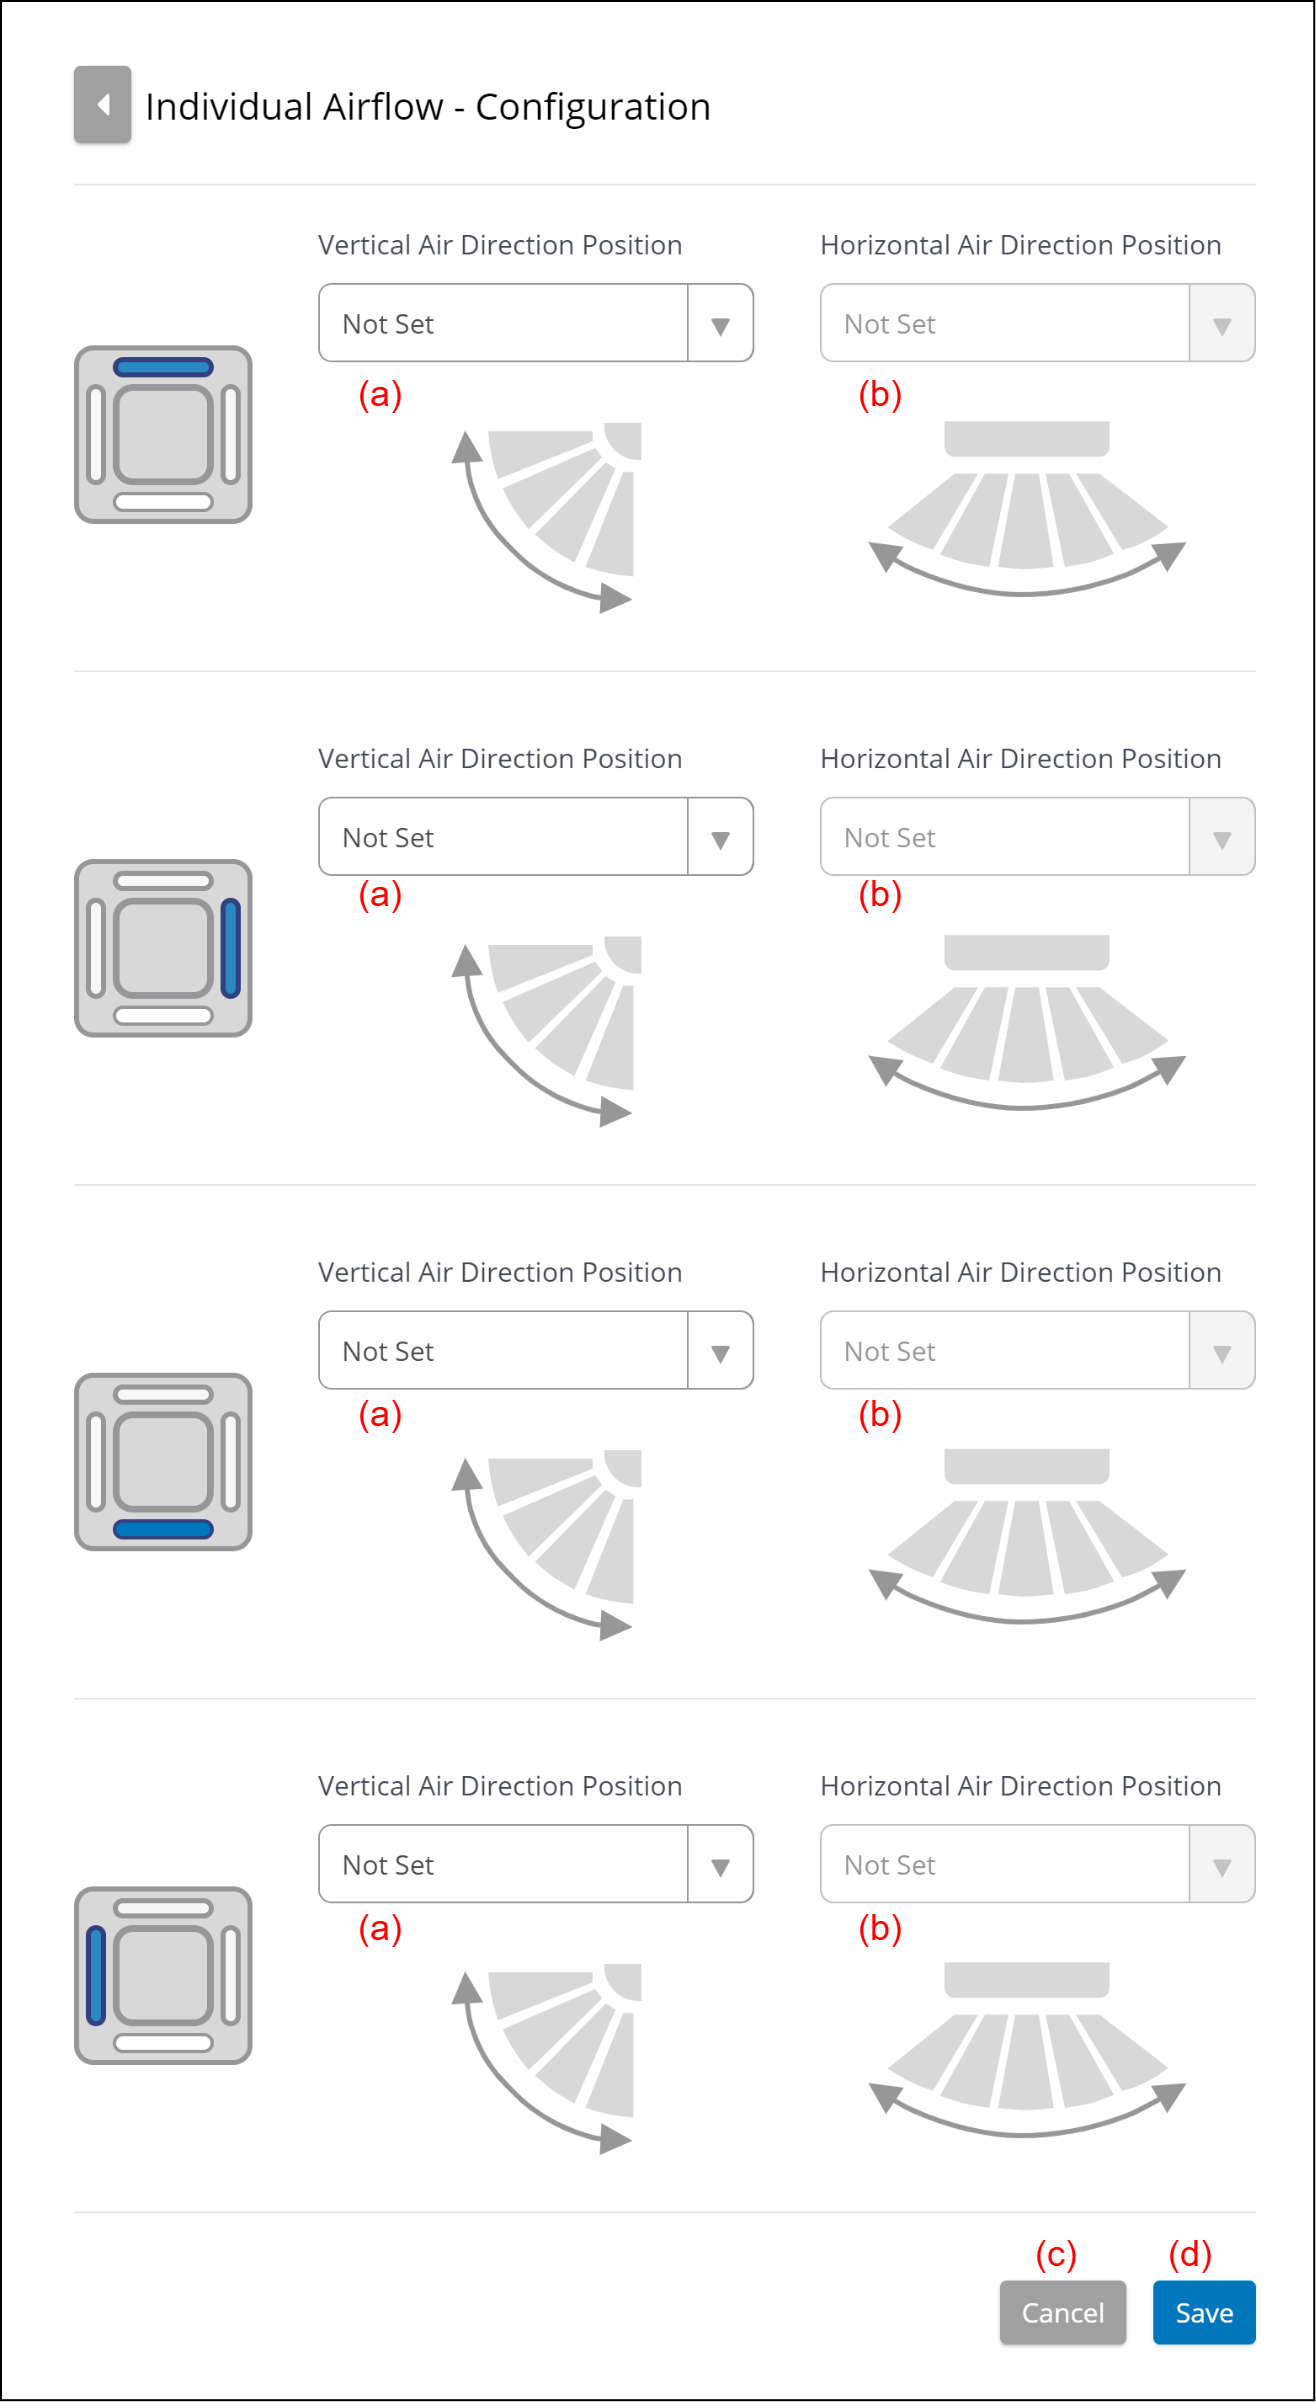Open first Horizontal Air Direction Position dropdown

pyautogui.click(x=1038, y=323)
